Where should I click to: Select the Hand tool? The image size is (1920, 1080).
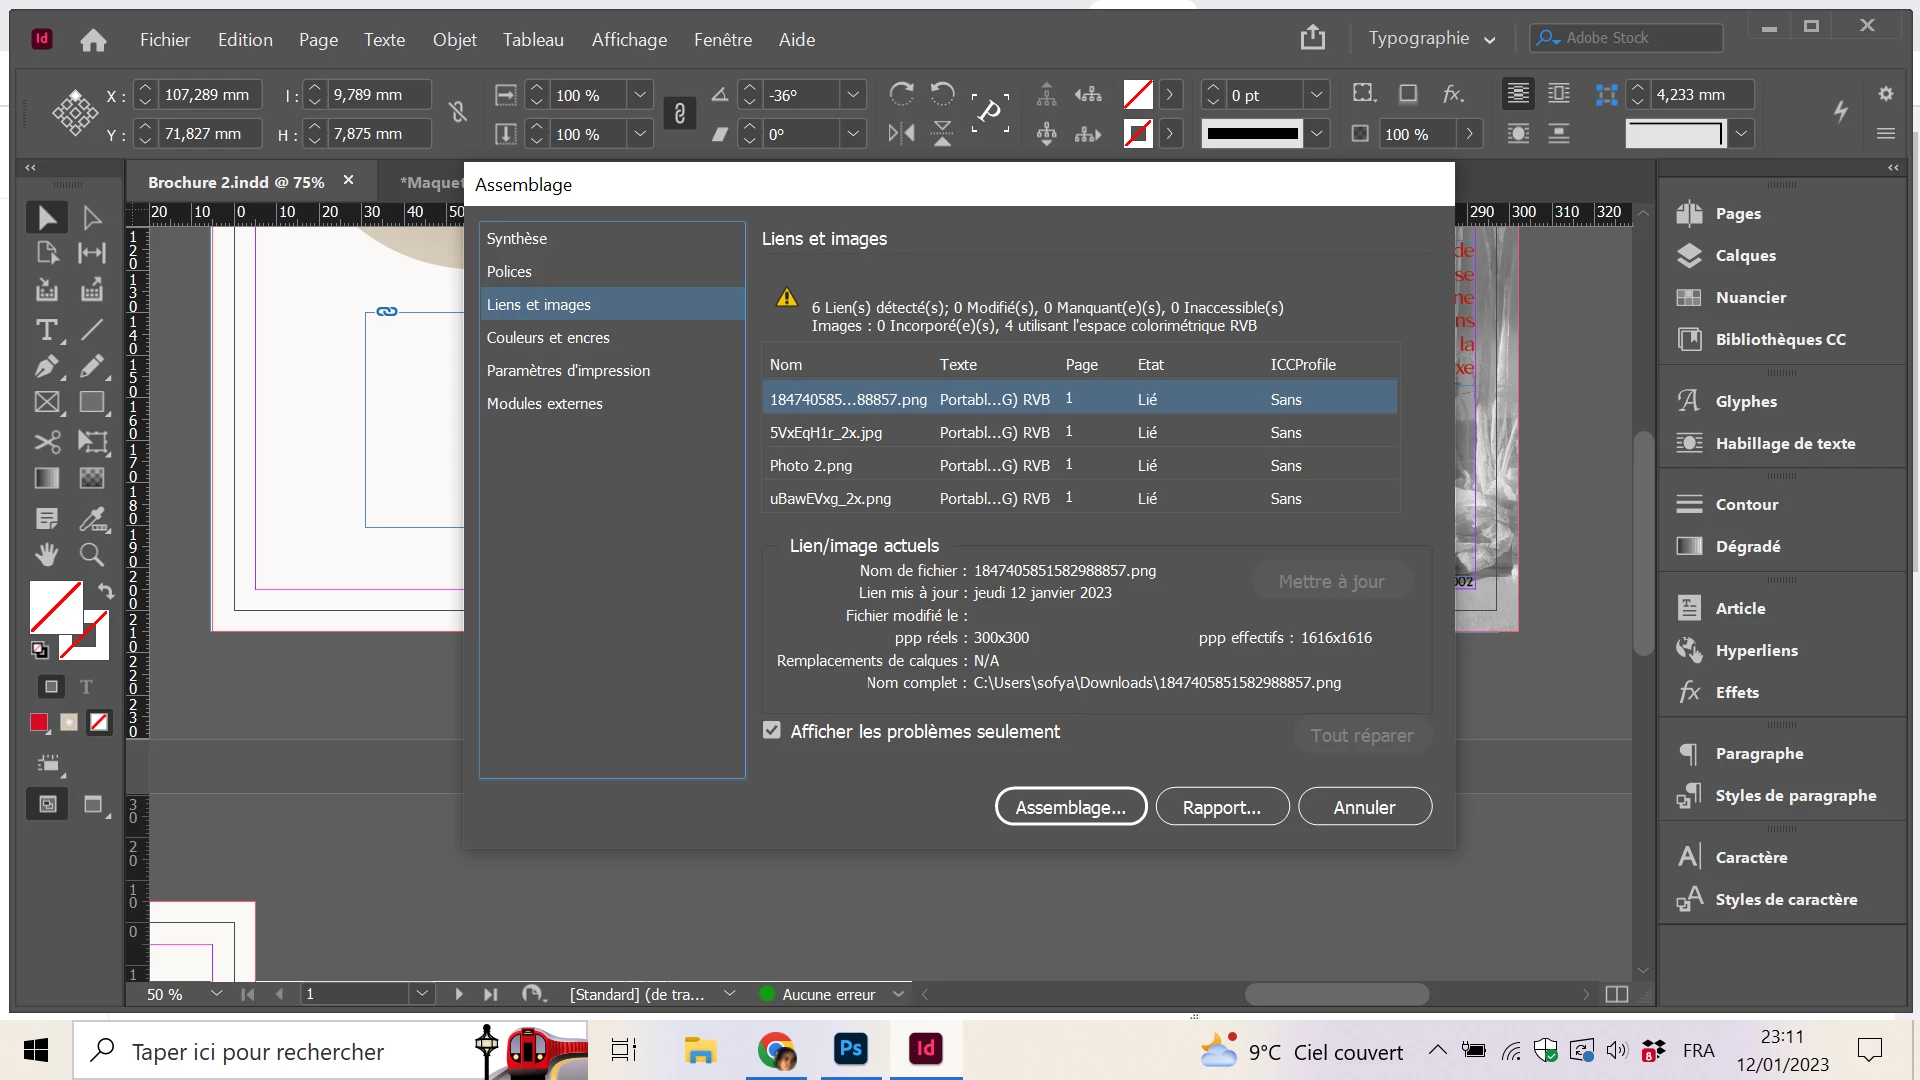click(x=46, y=554)
